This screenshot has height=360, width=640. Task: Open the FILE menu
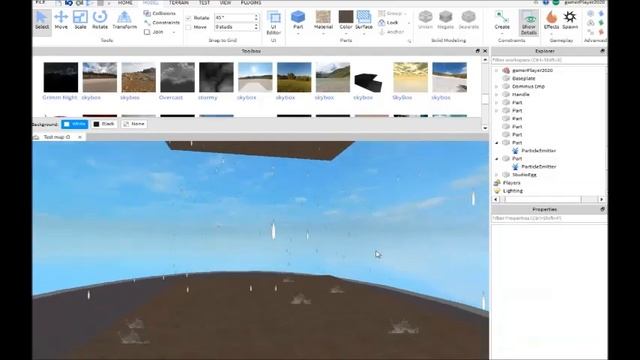tap(40, 2)
